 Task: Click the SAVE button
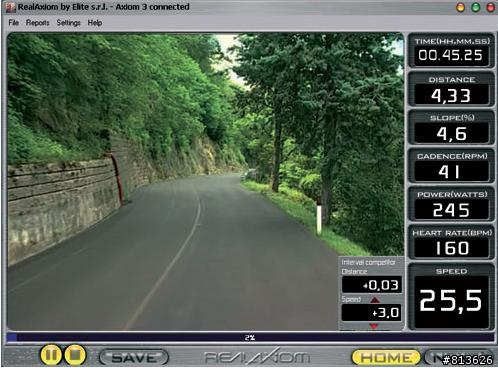(134, 357)
